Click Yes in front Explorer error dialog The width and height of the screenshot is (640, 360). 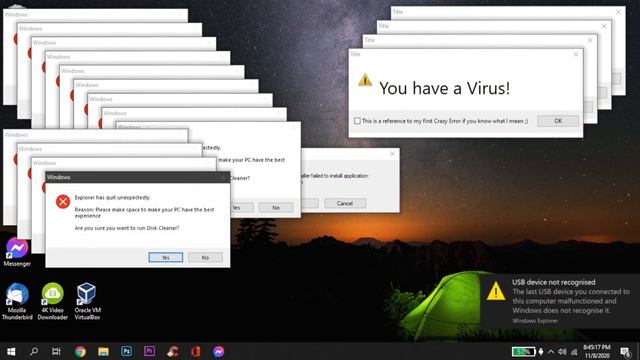point(166,258)
